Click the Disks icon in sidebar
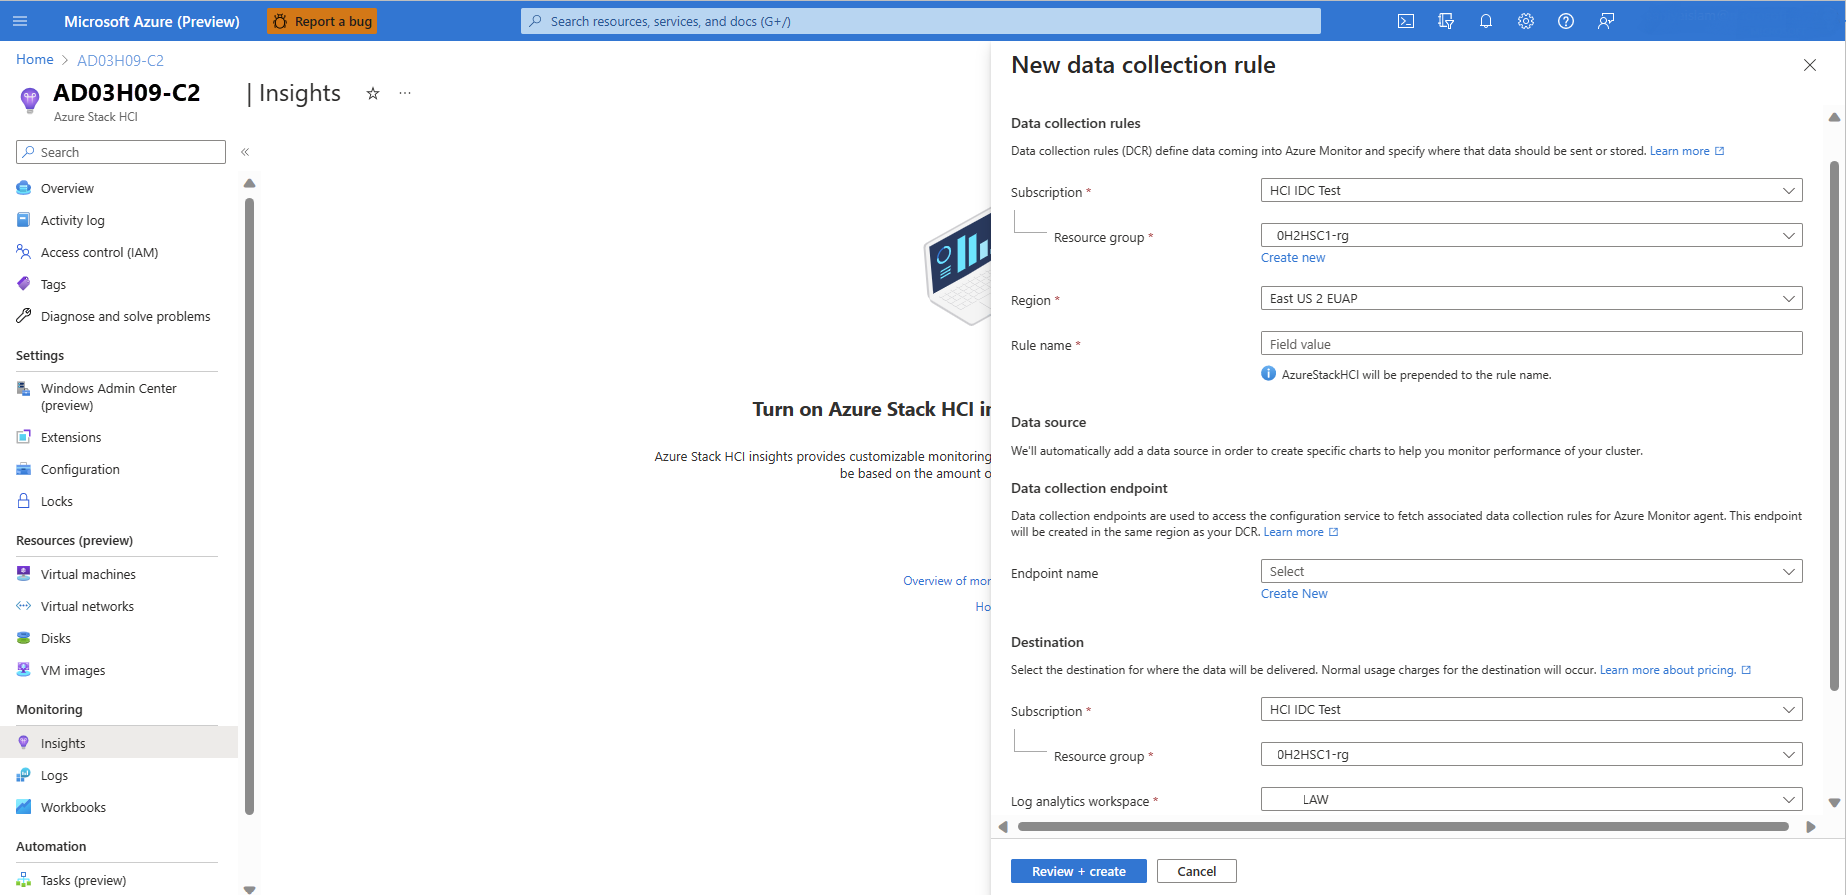Viewport: 1846px width, 895px height. point(24,638)
